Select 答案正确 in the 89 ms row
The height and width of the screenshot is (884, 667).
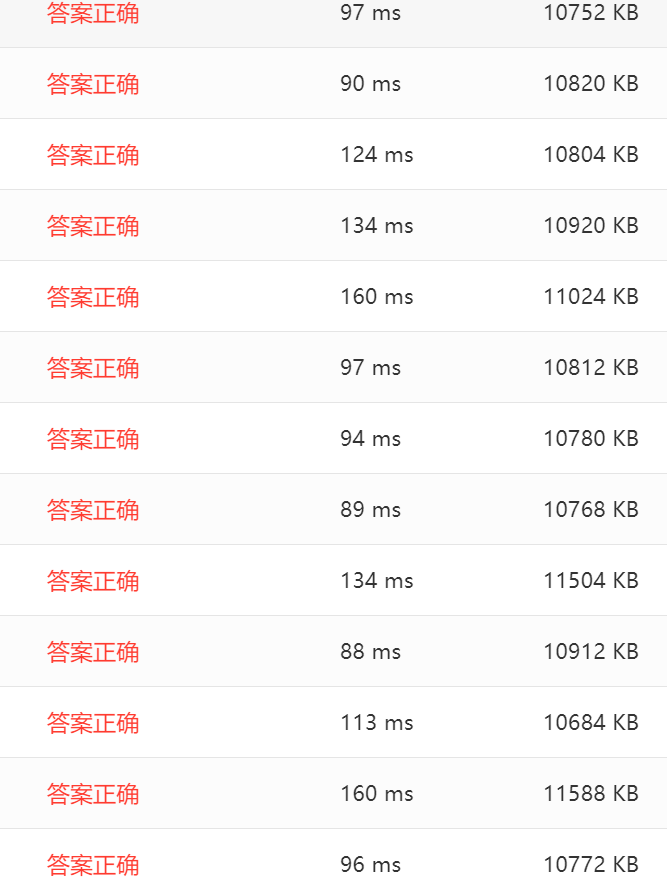pyautogui.click(x=93, y=510)
